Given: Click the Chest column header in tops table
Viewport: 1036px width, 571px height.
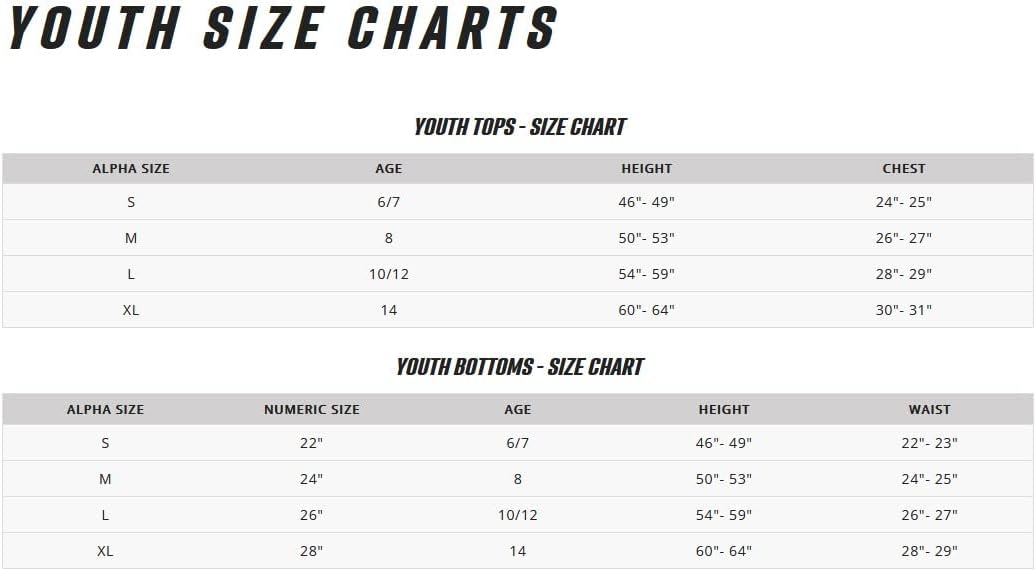Looking at the screenshot, I should (x=904, y=169).
